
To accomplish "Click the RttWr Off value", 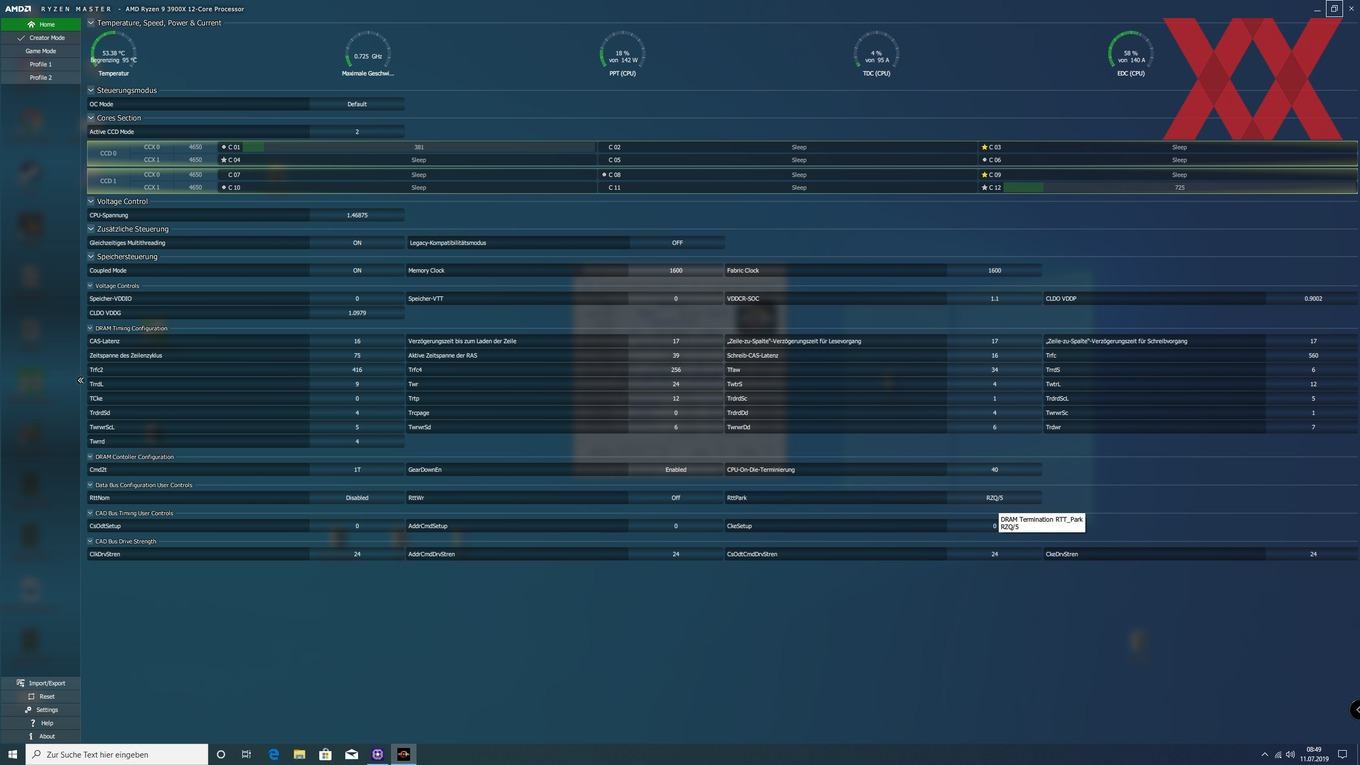I will [676, 498].
